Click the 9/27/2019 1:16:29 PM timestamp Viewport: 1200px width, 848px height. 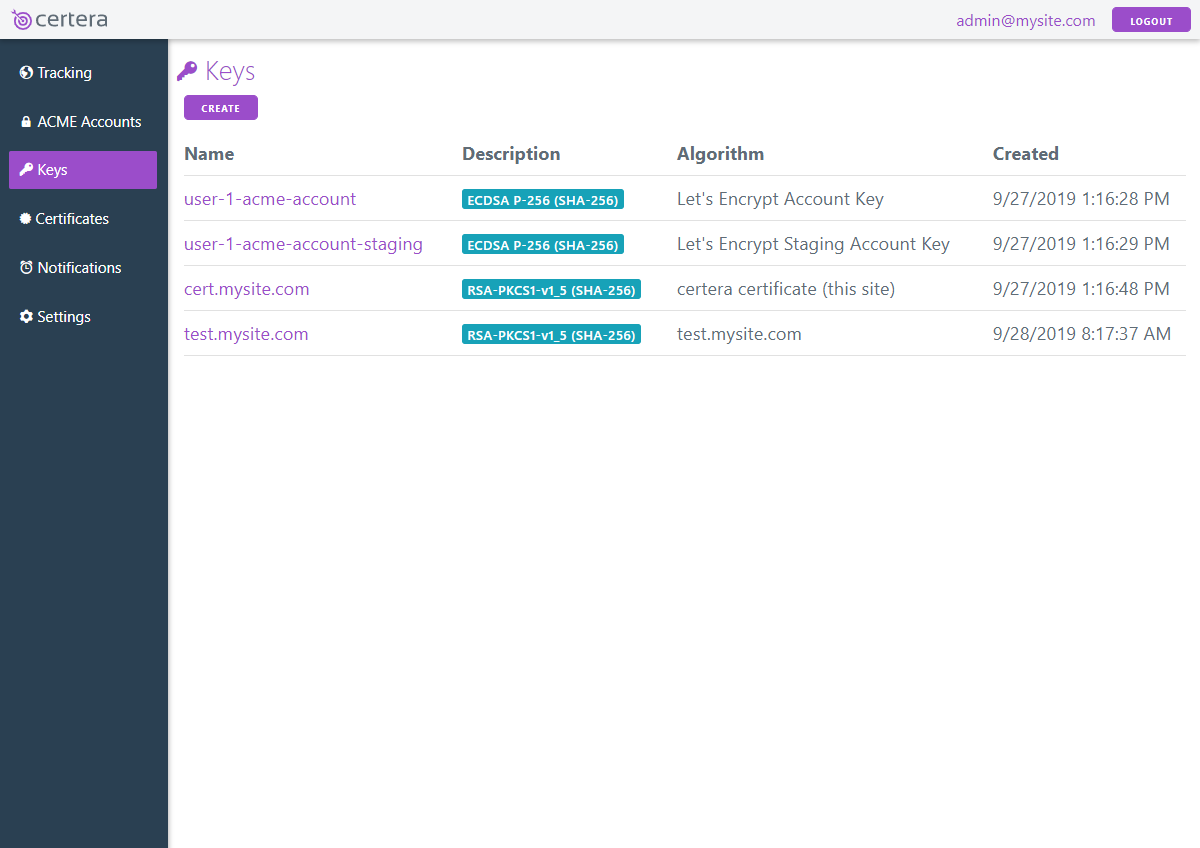point(1081,244)
